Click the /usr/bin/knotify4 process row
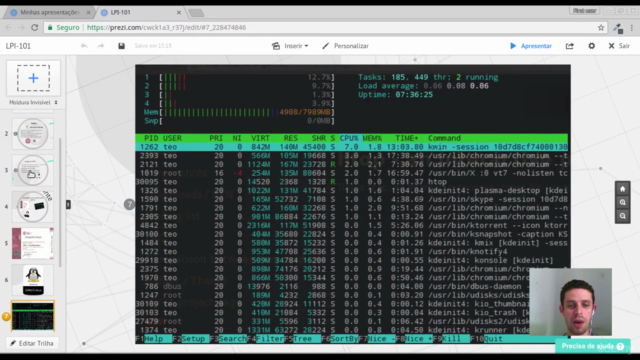Screen dimensions: 640x360 coord(351,251)
